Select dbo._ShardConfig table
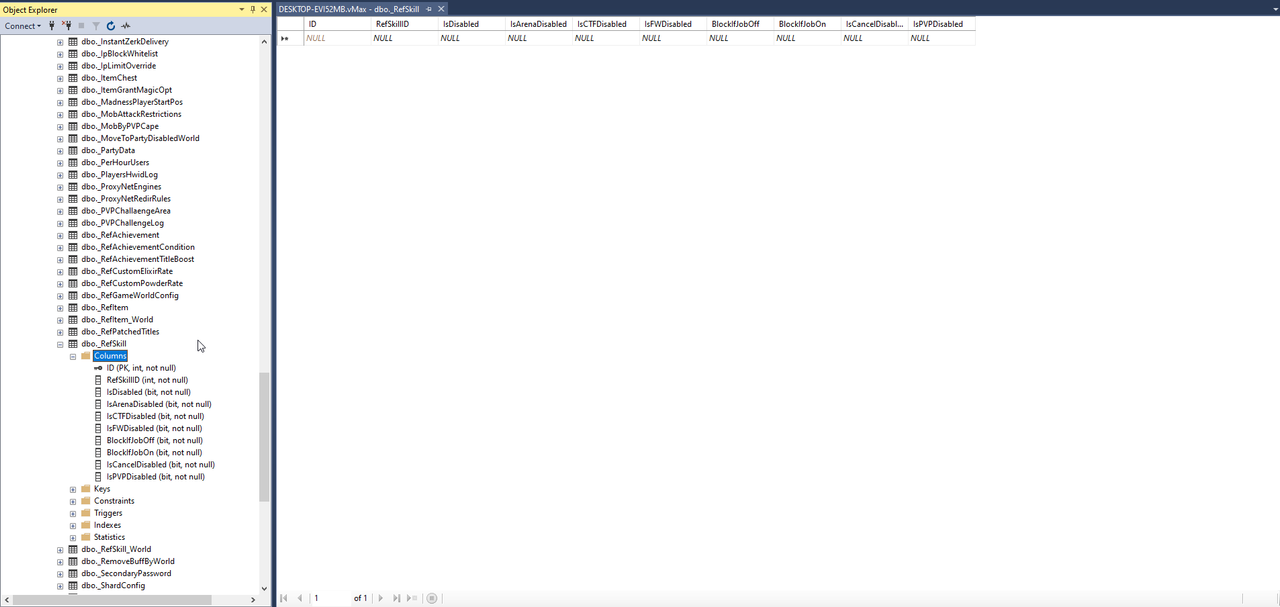This screenshot has width=1280, height=607. coord(113,586)
